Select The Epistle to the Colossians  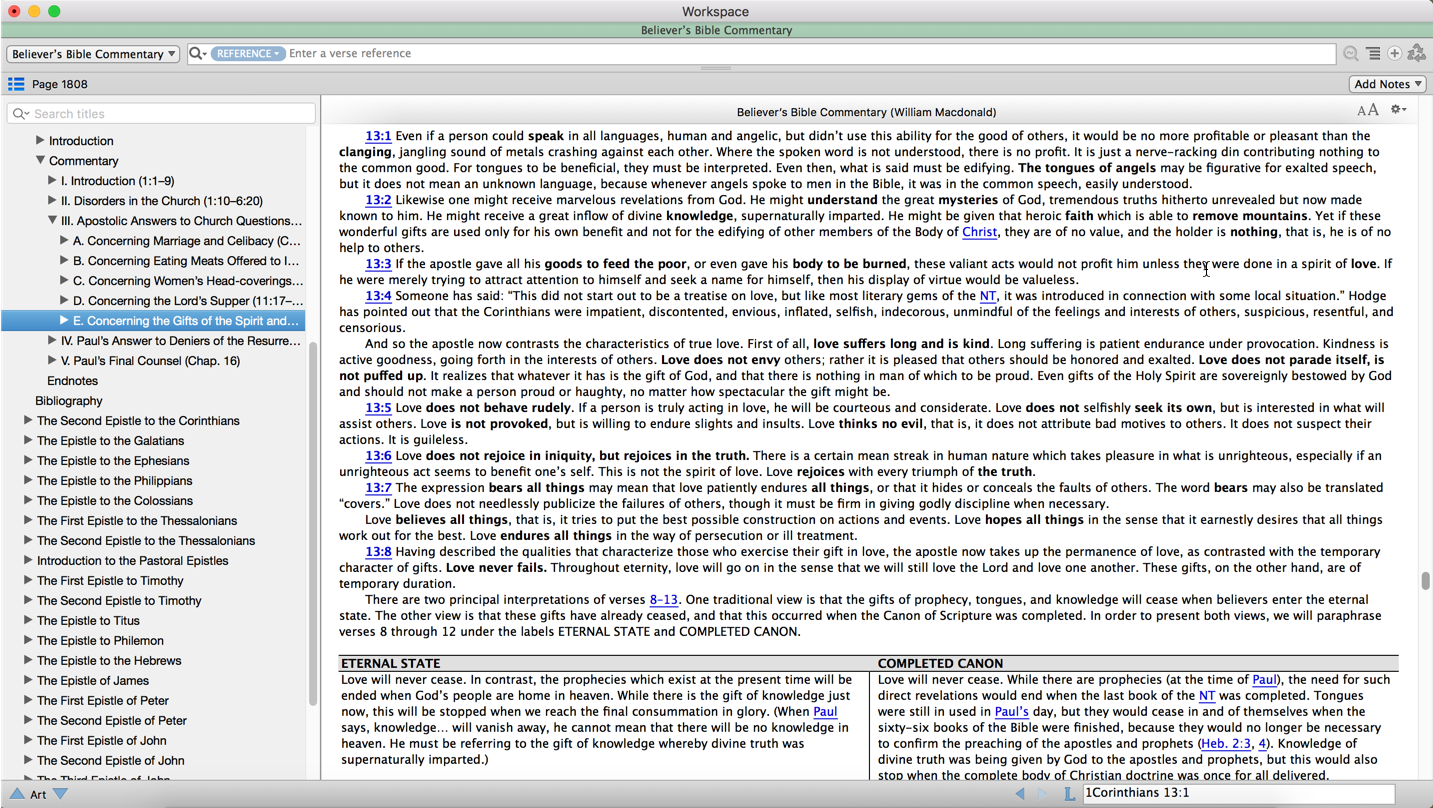[x=114, y=500]
